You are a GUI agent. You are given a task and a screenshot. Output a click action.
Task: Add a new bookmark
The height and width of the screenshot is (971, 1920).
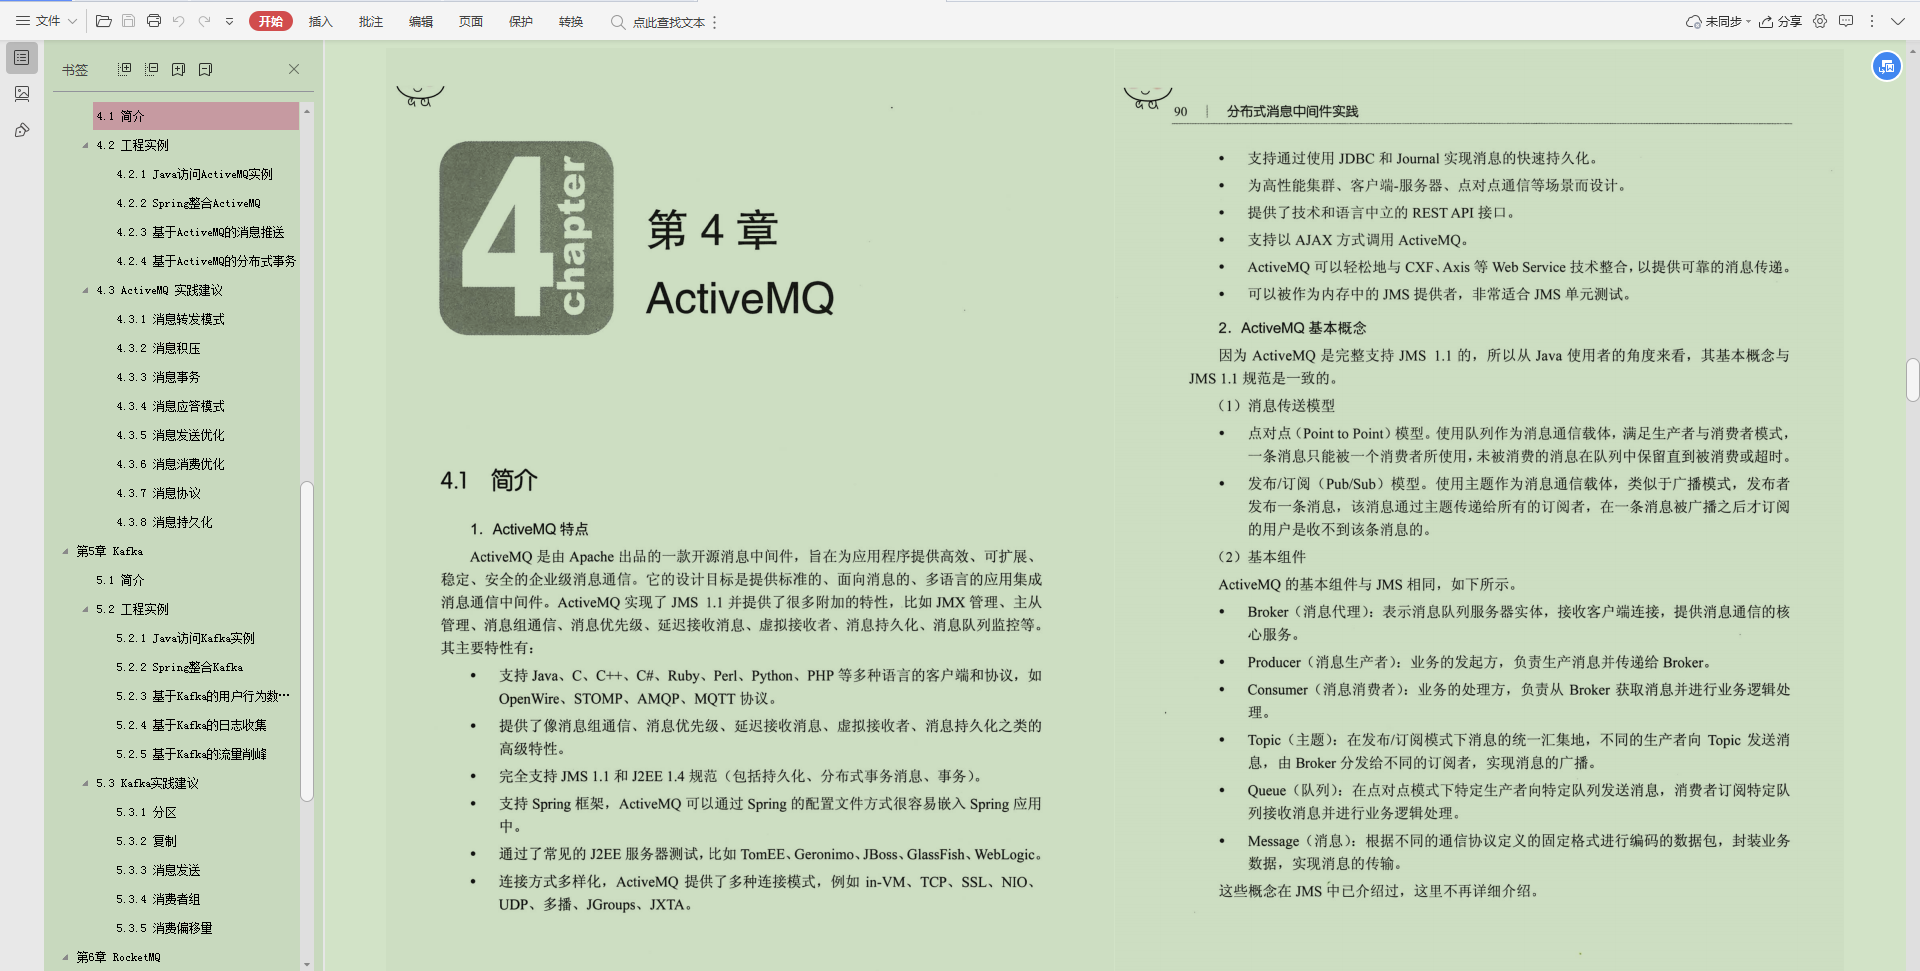178,69
